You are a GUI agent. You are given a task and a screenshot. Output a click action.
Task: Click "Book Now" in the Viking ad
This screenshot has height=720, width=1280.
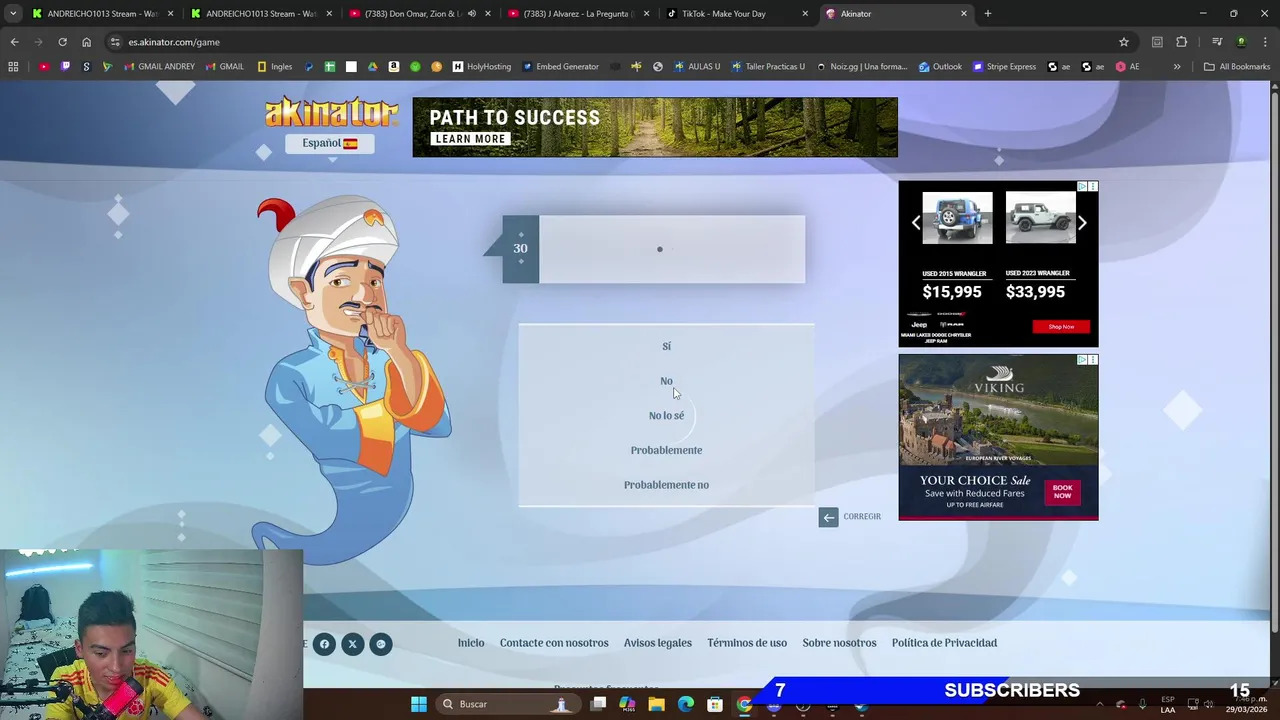[1062, 492]
